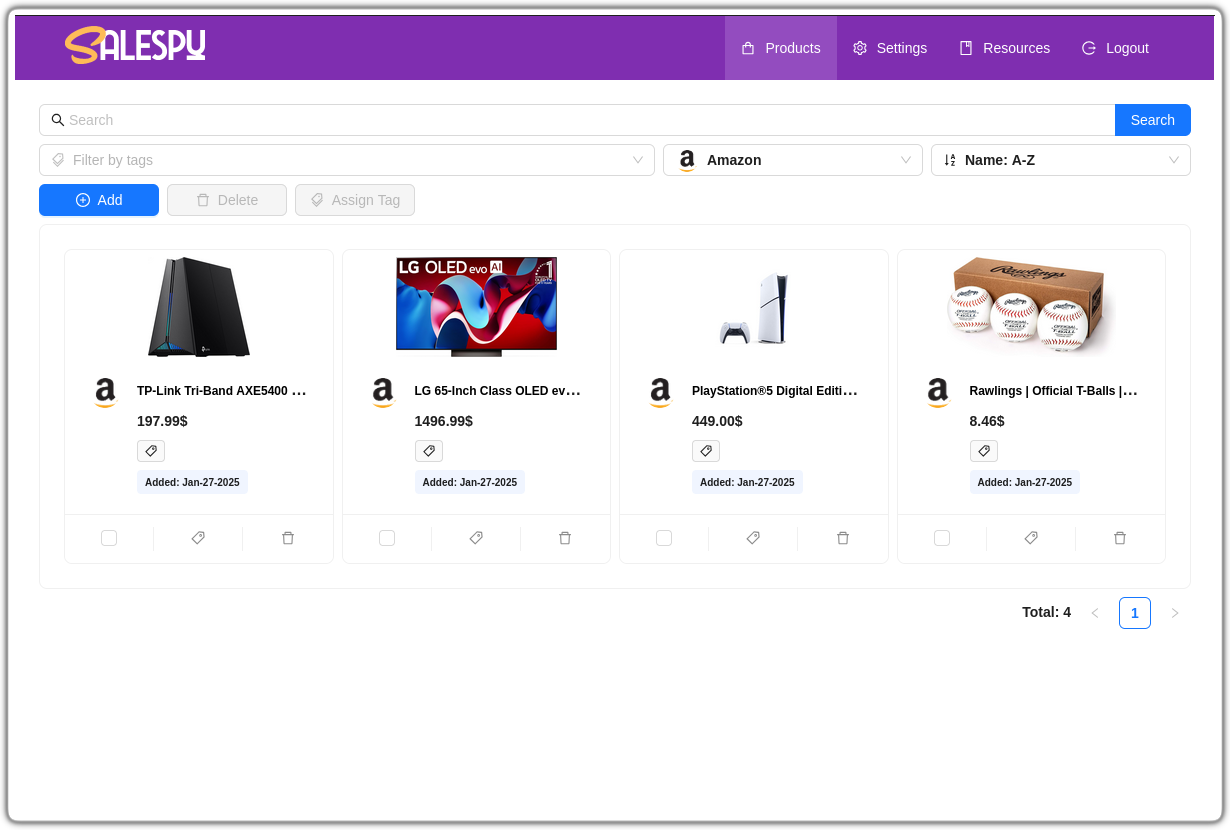This screenshot has height=830, width=1230.
Task: Open the Amazon store dropdown
Action: coord(793,160)
